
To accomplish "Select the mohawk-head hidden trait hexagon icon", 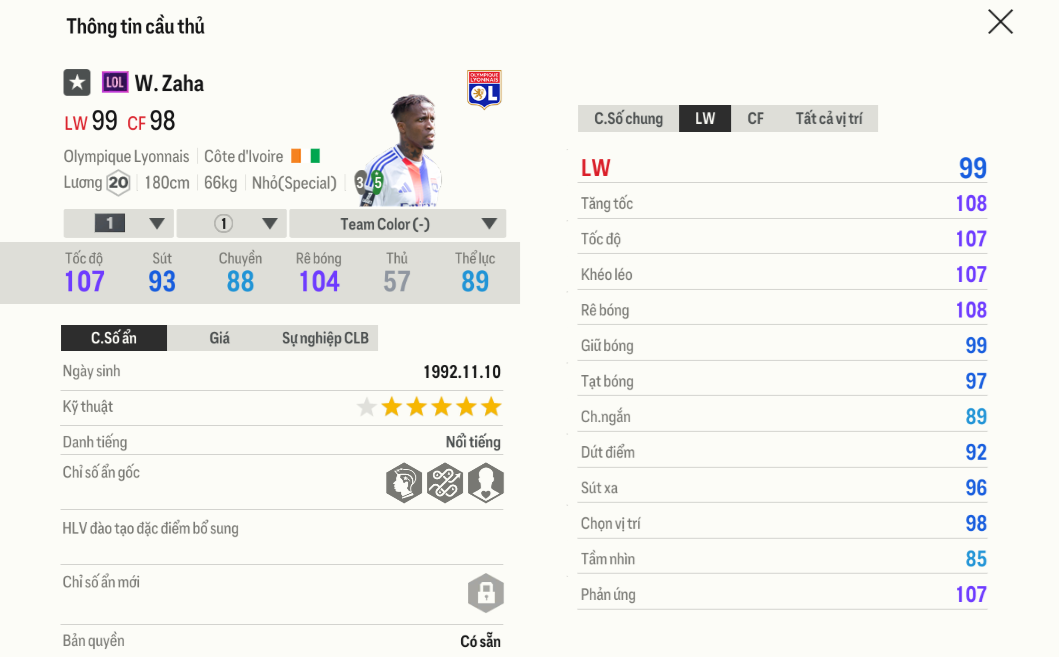I will pos(405,482).
